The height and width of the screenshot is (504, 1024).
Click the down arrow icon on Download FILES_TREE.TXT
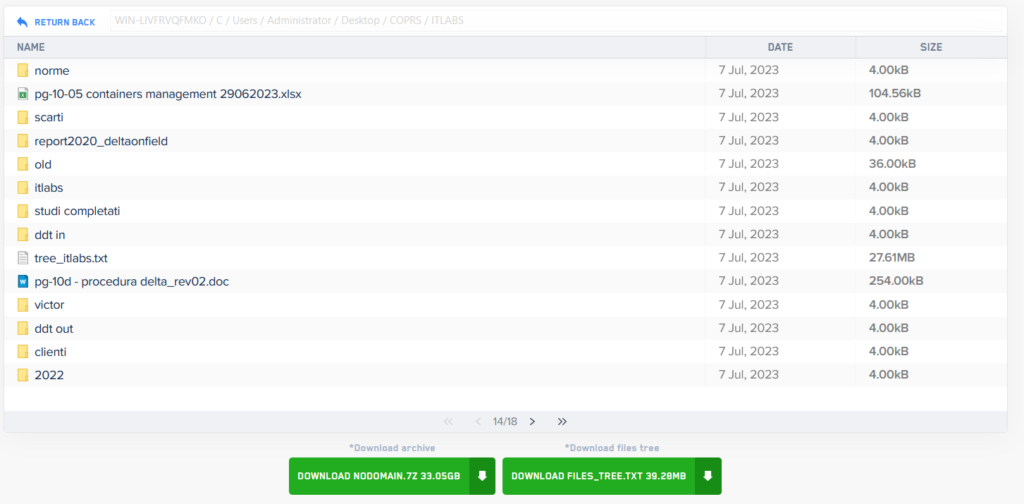tap(708, 476)
